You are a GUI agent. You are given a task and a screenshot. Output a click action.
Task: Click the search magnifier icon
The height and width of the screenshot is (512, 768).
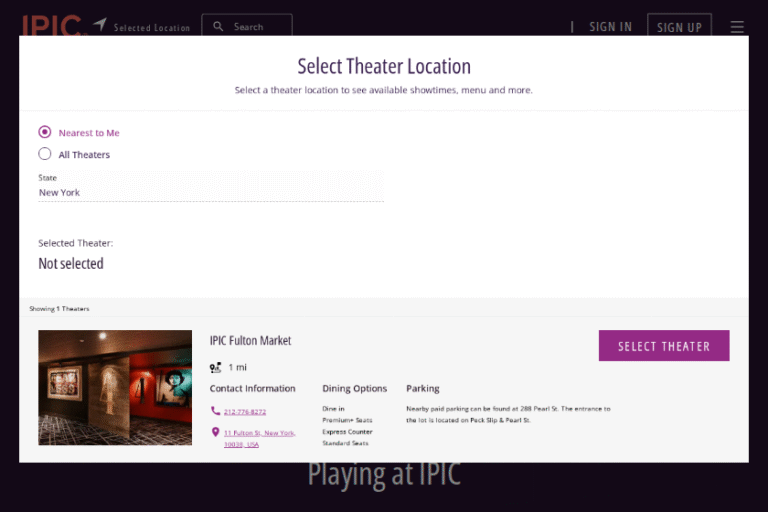pyautogui.click(x=219, y=27)
